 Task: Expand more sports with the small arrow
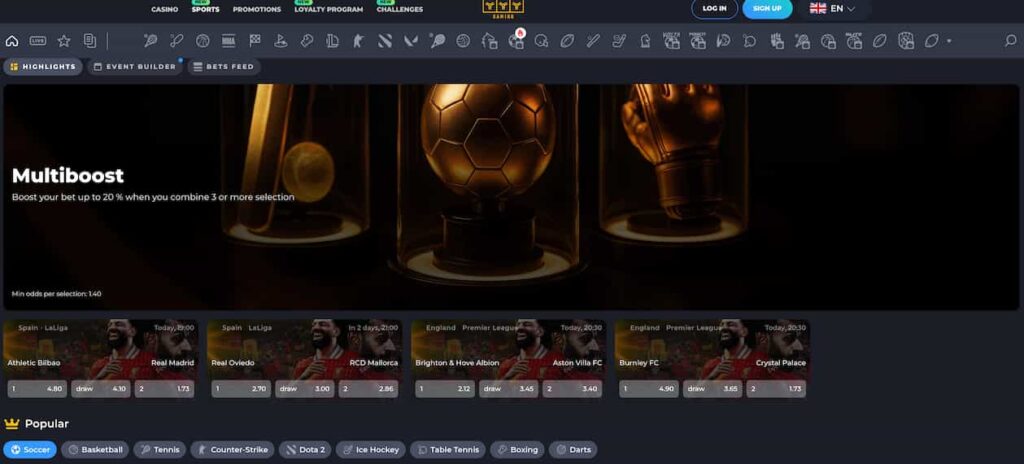(949, 41)
